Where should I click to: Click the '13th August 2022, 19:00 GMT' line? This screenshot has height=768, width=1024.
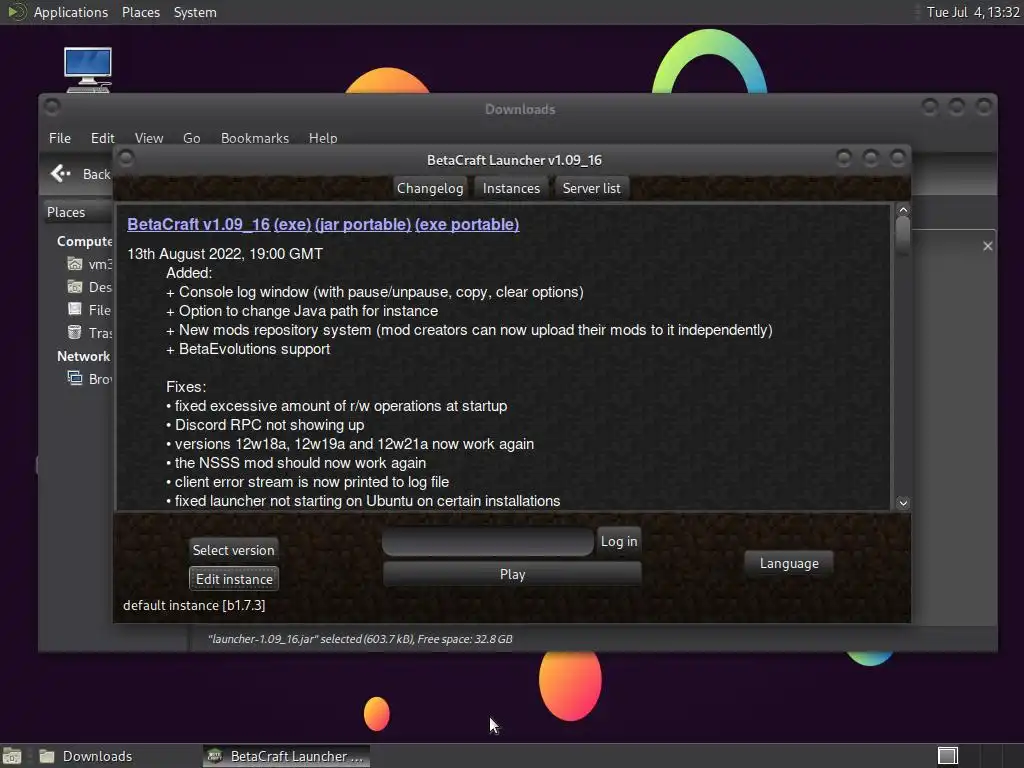point(225,253)
